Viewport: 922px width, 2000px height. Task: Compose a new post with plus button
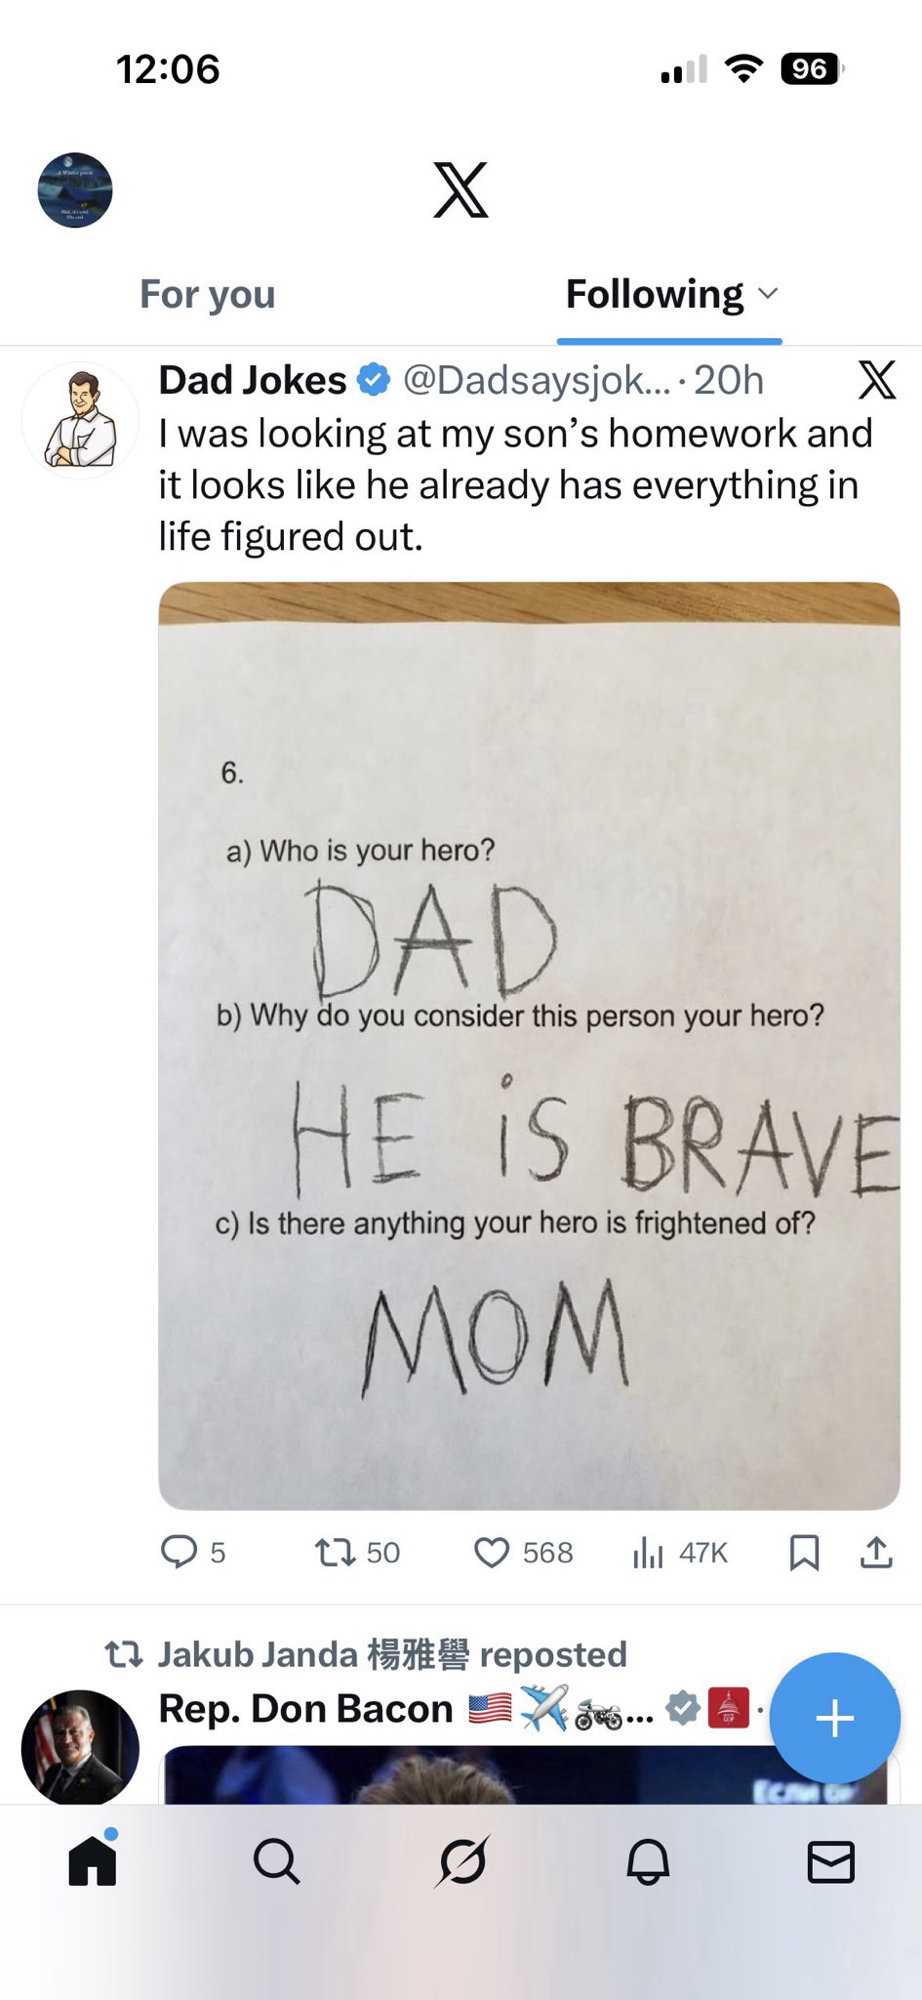click(834, 1718)
